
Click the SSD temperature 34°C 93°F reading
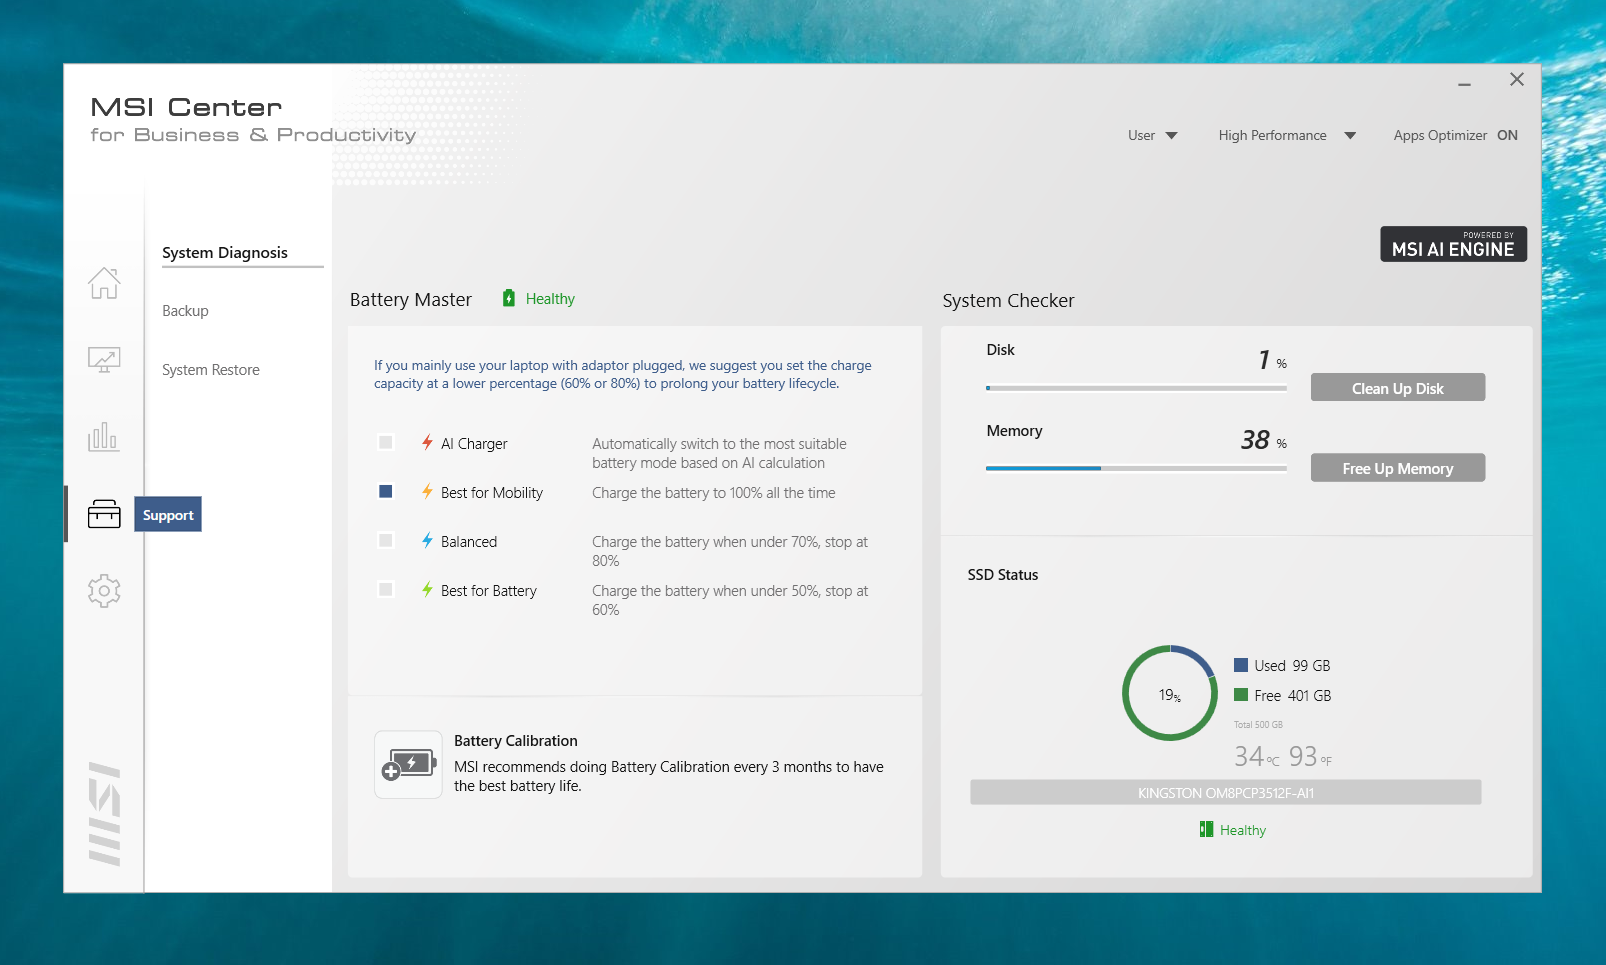1283,757
